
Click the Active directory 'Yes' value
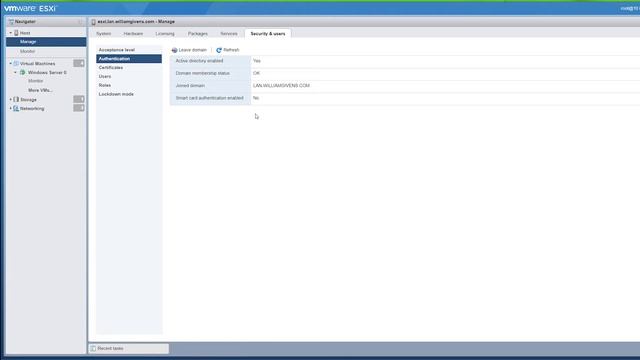257,61
